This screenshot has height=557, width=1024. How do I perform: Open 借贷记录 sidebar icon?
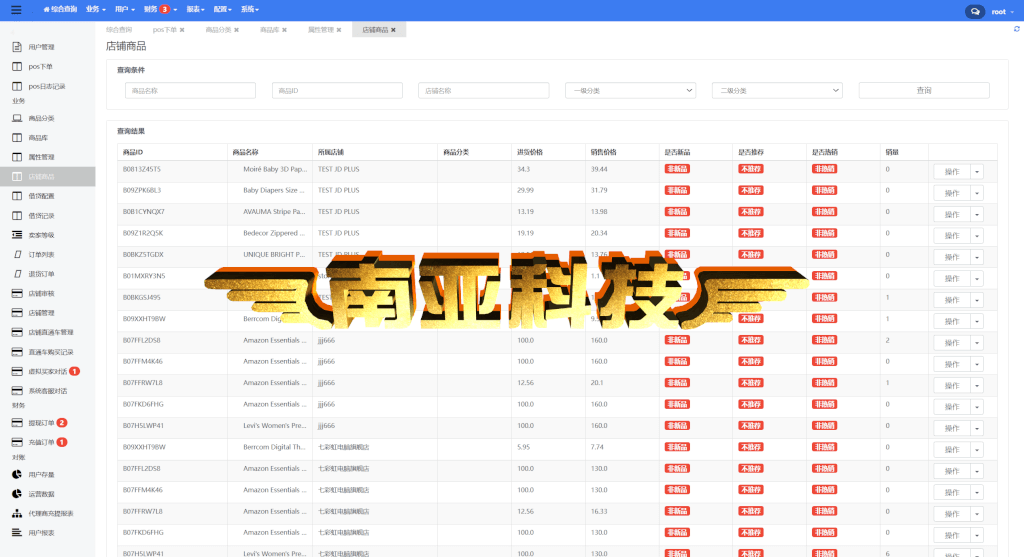point(17,215)
